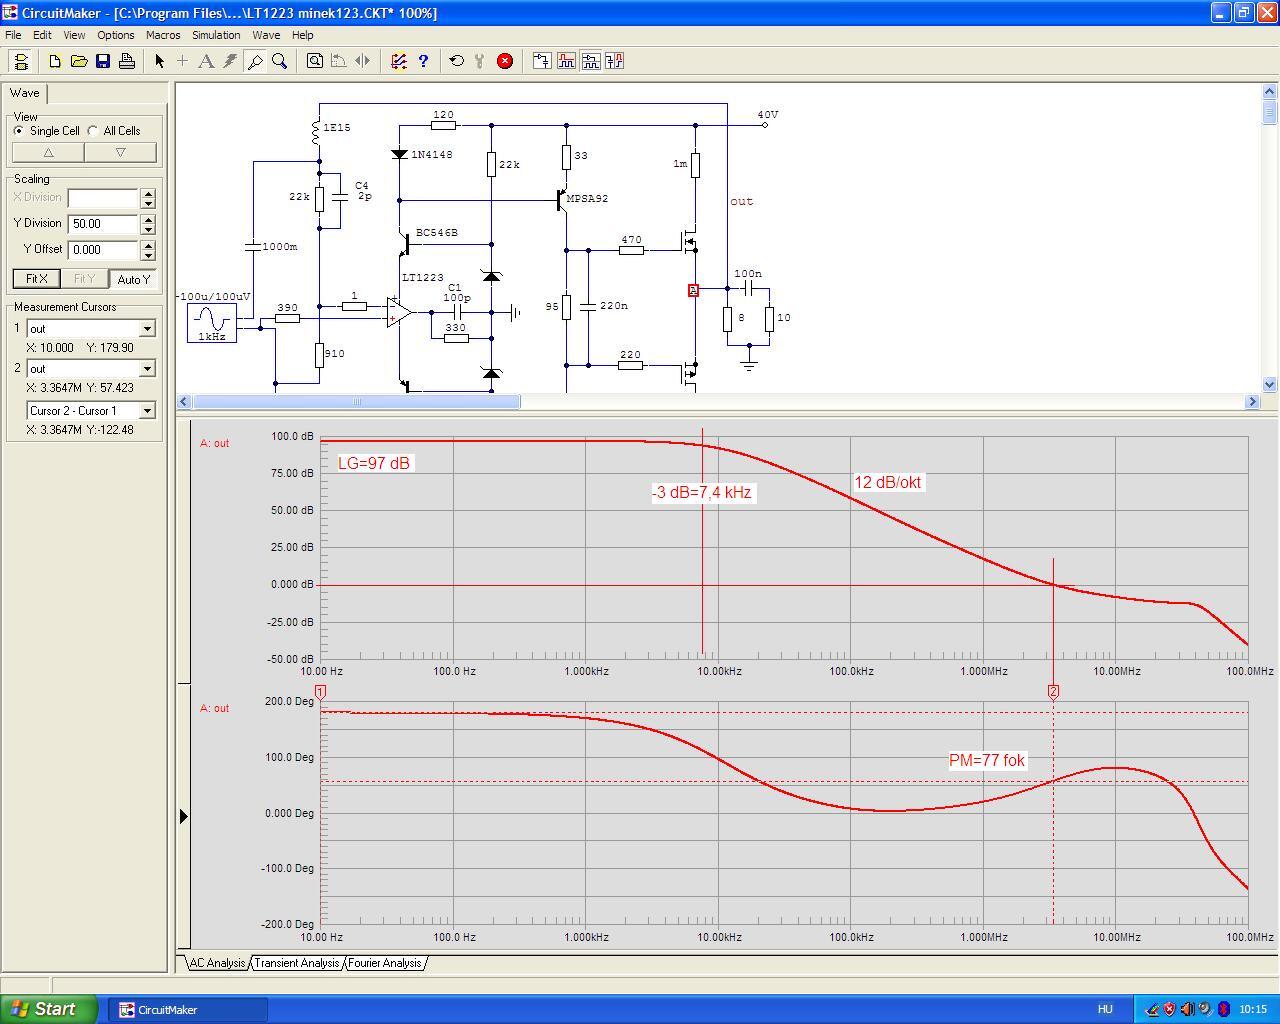
Task: Select the Probe tool in toolbar
Action: [x=255, y=61]
